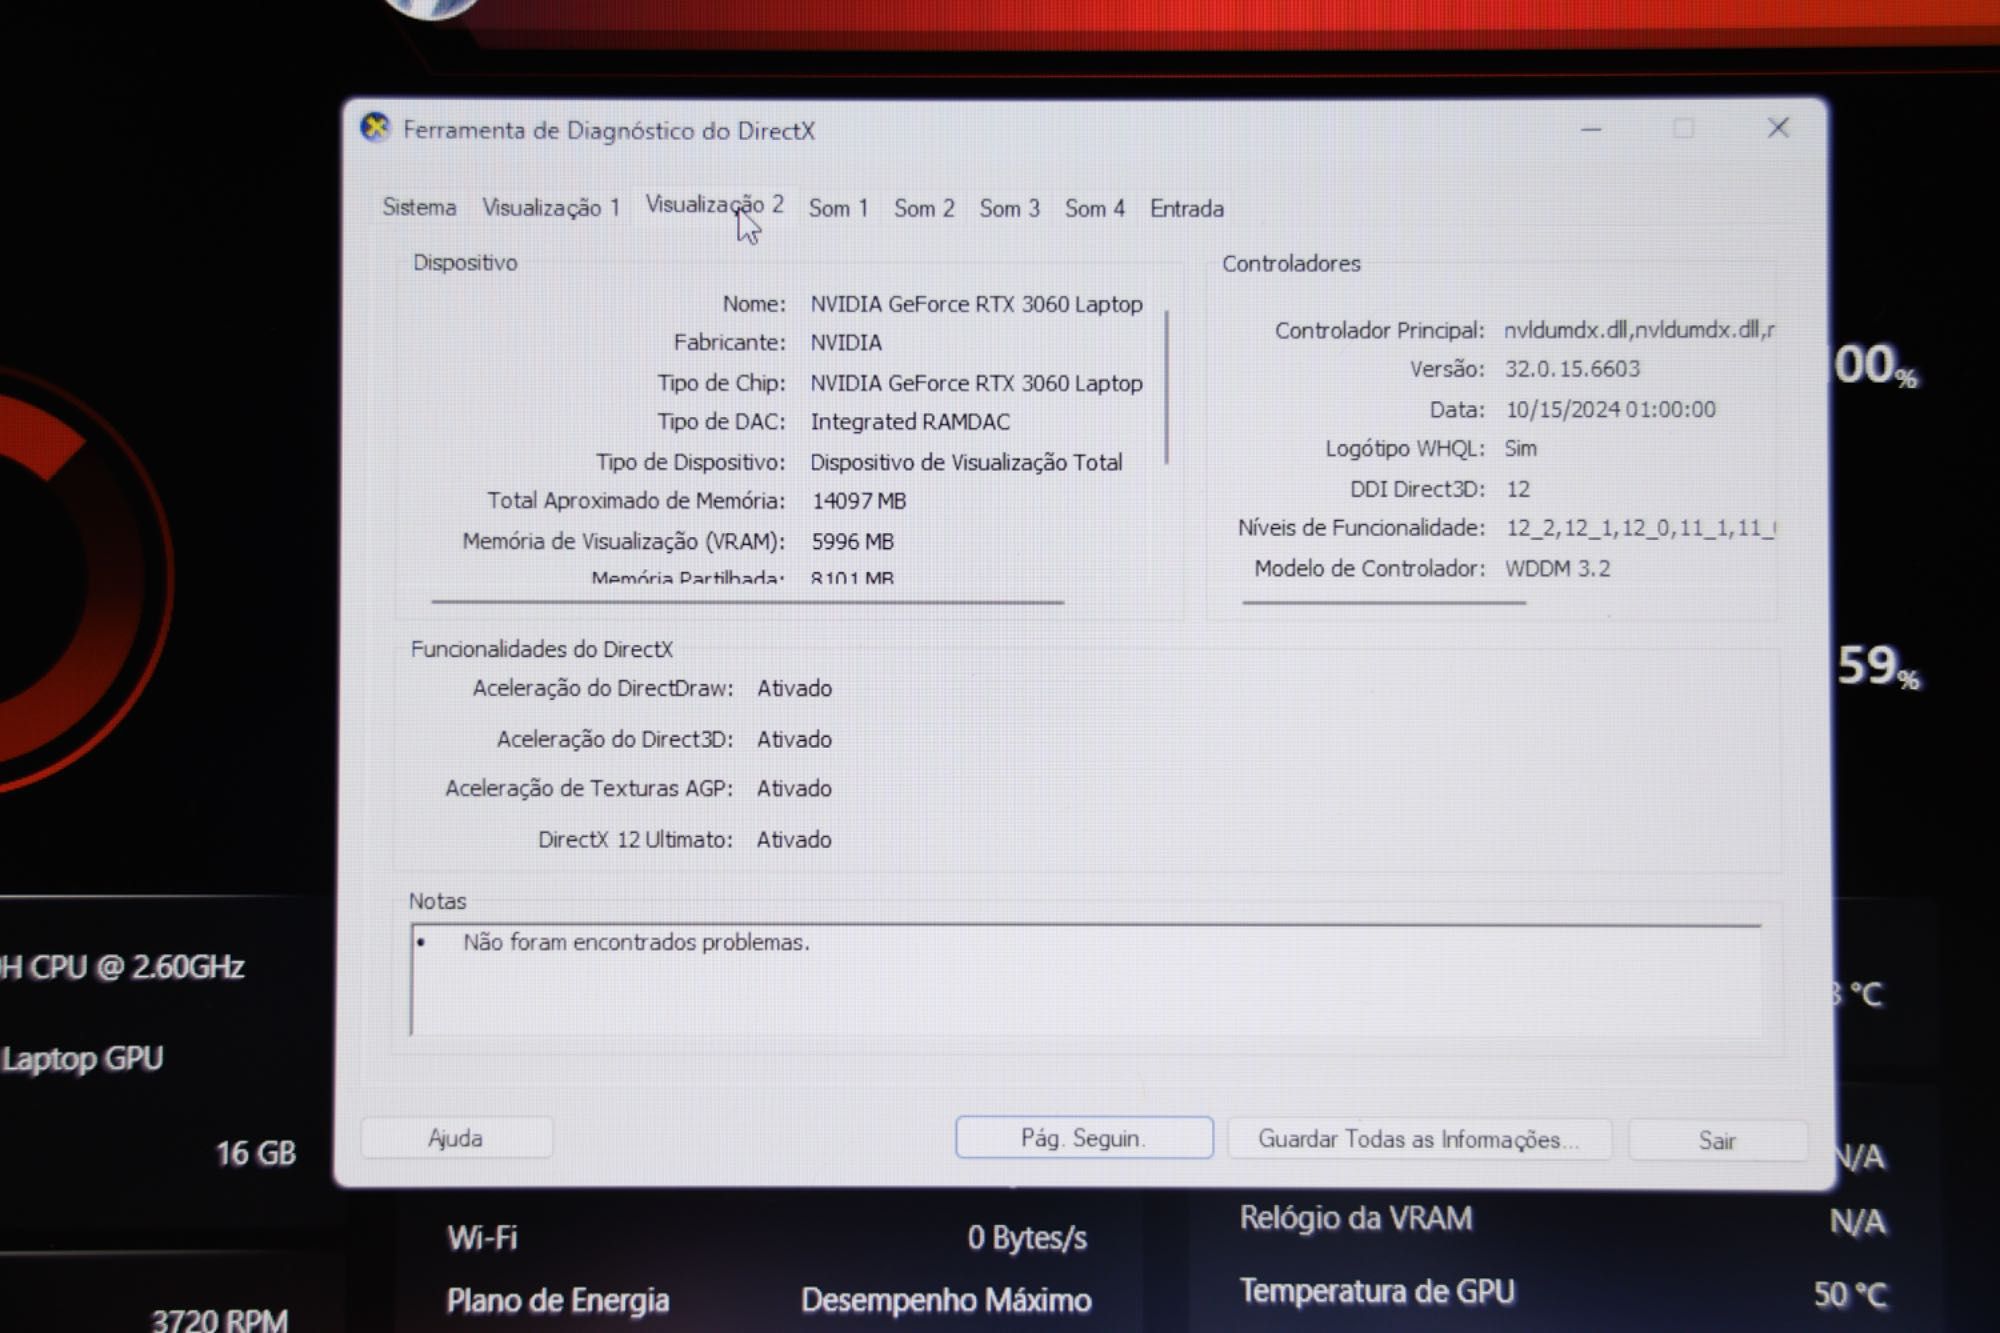Click the Controlador Principal nvldumdx.dll value
The height and width of the screenshot is (1333, 2000).
click(x=1639, y=329)
